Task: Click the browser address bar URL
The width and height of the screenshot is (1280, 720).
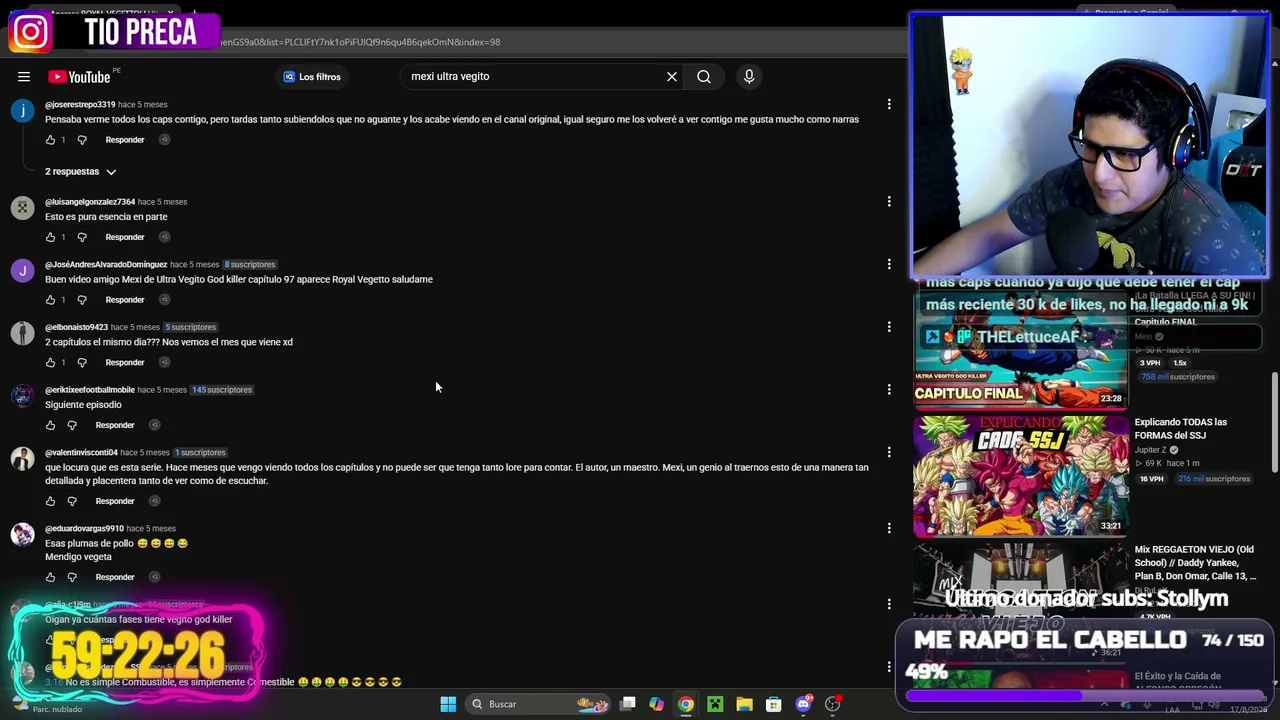Action: click(360, 42)
